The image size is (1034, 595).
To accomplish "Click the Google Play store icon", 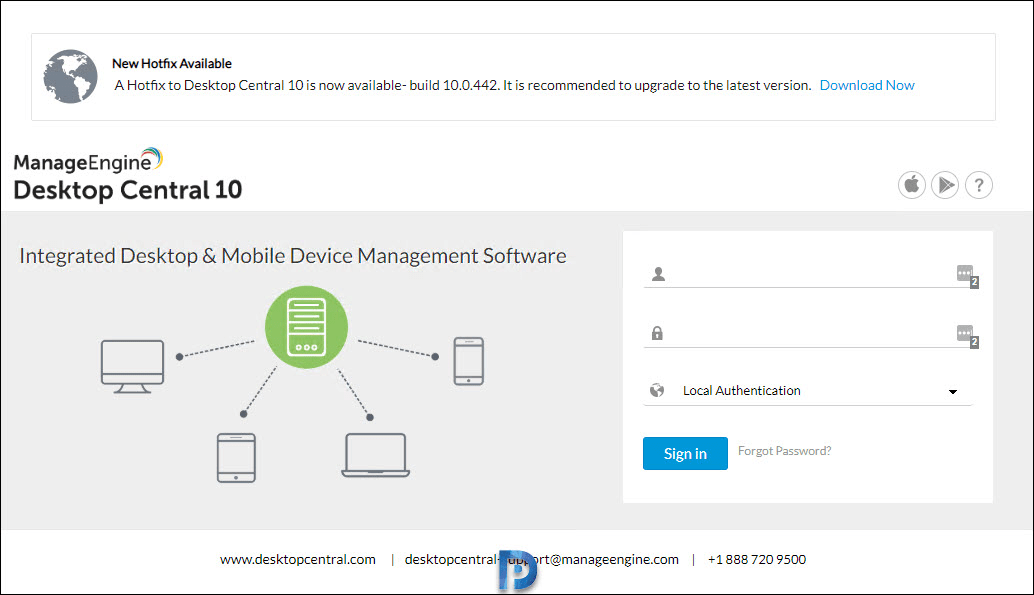I will tap(945, 185).
